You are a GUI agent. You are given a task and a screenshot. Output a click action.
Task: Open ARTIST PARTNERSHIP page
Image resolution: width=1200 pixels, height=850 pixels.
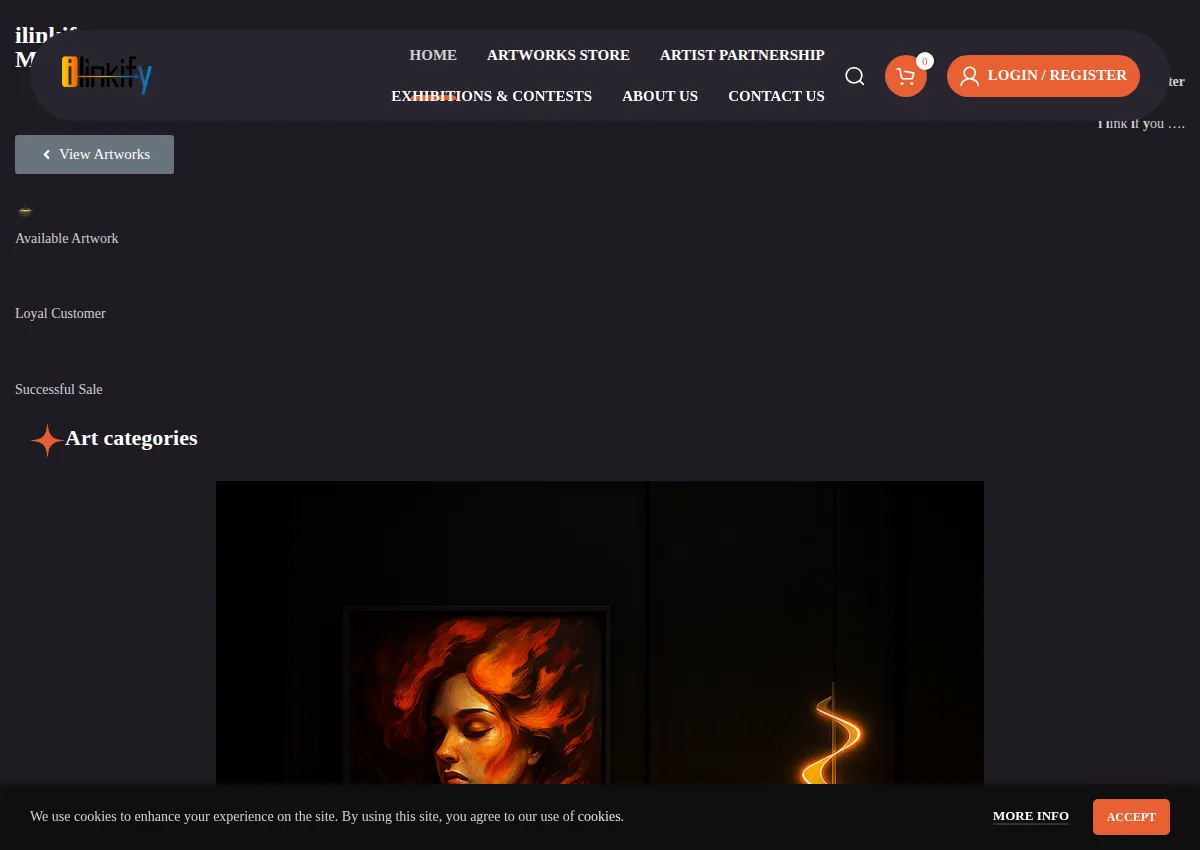tap(742, 55)
